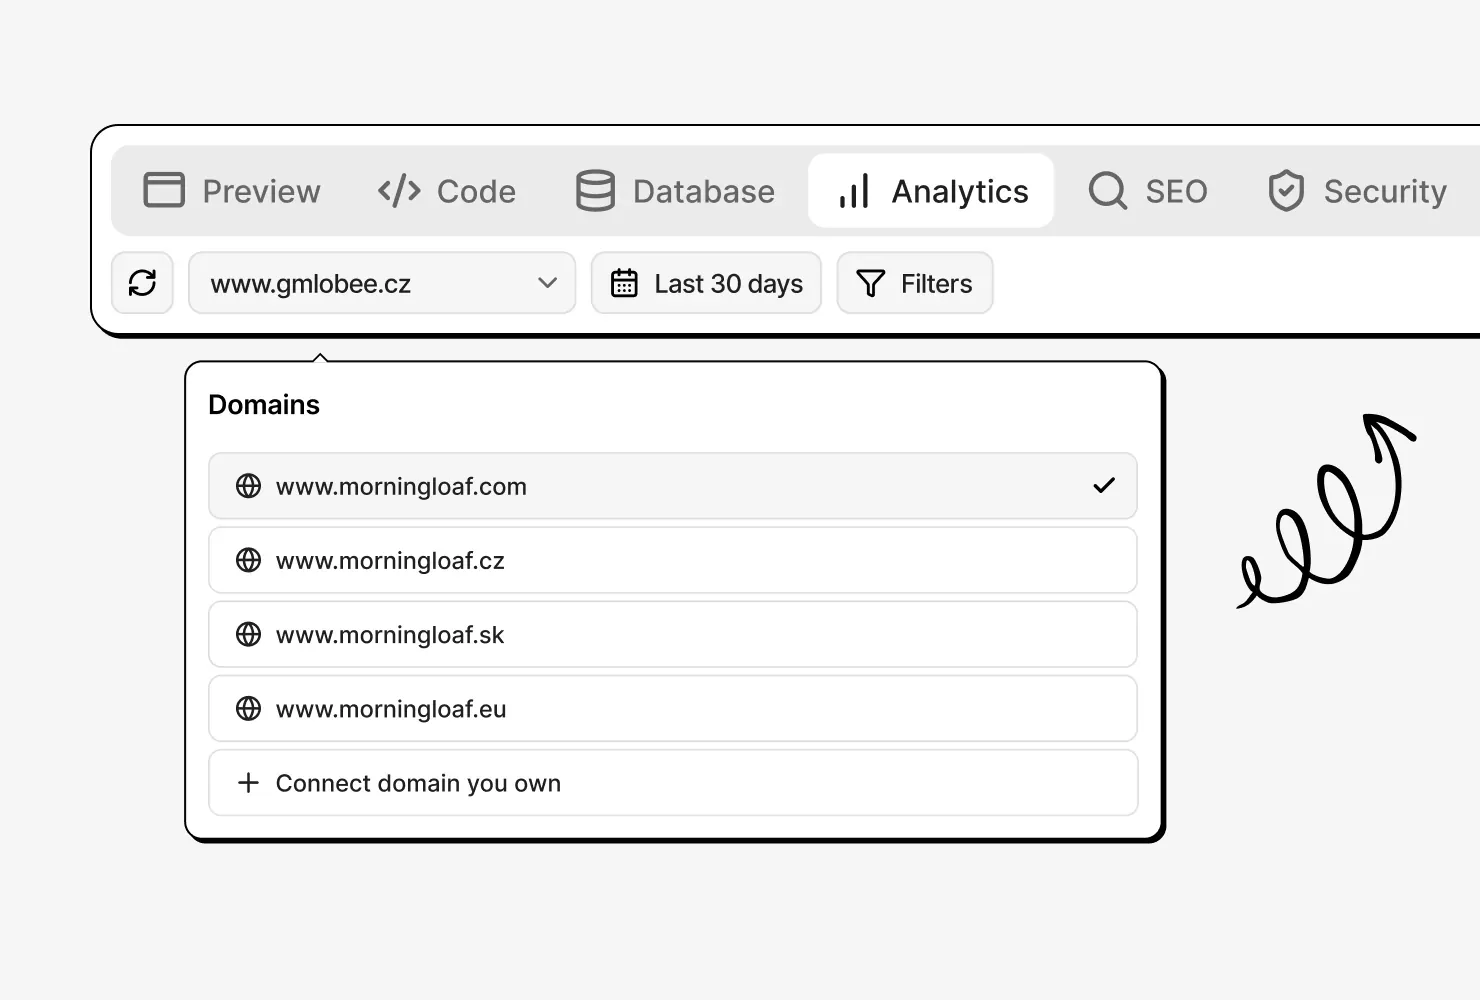
Task: Click the checkmark on www.morningloaf.com row
Action: 1104,486
